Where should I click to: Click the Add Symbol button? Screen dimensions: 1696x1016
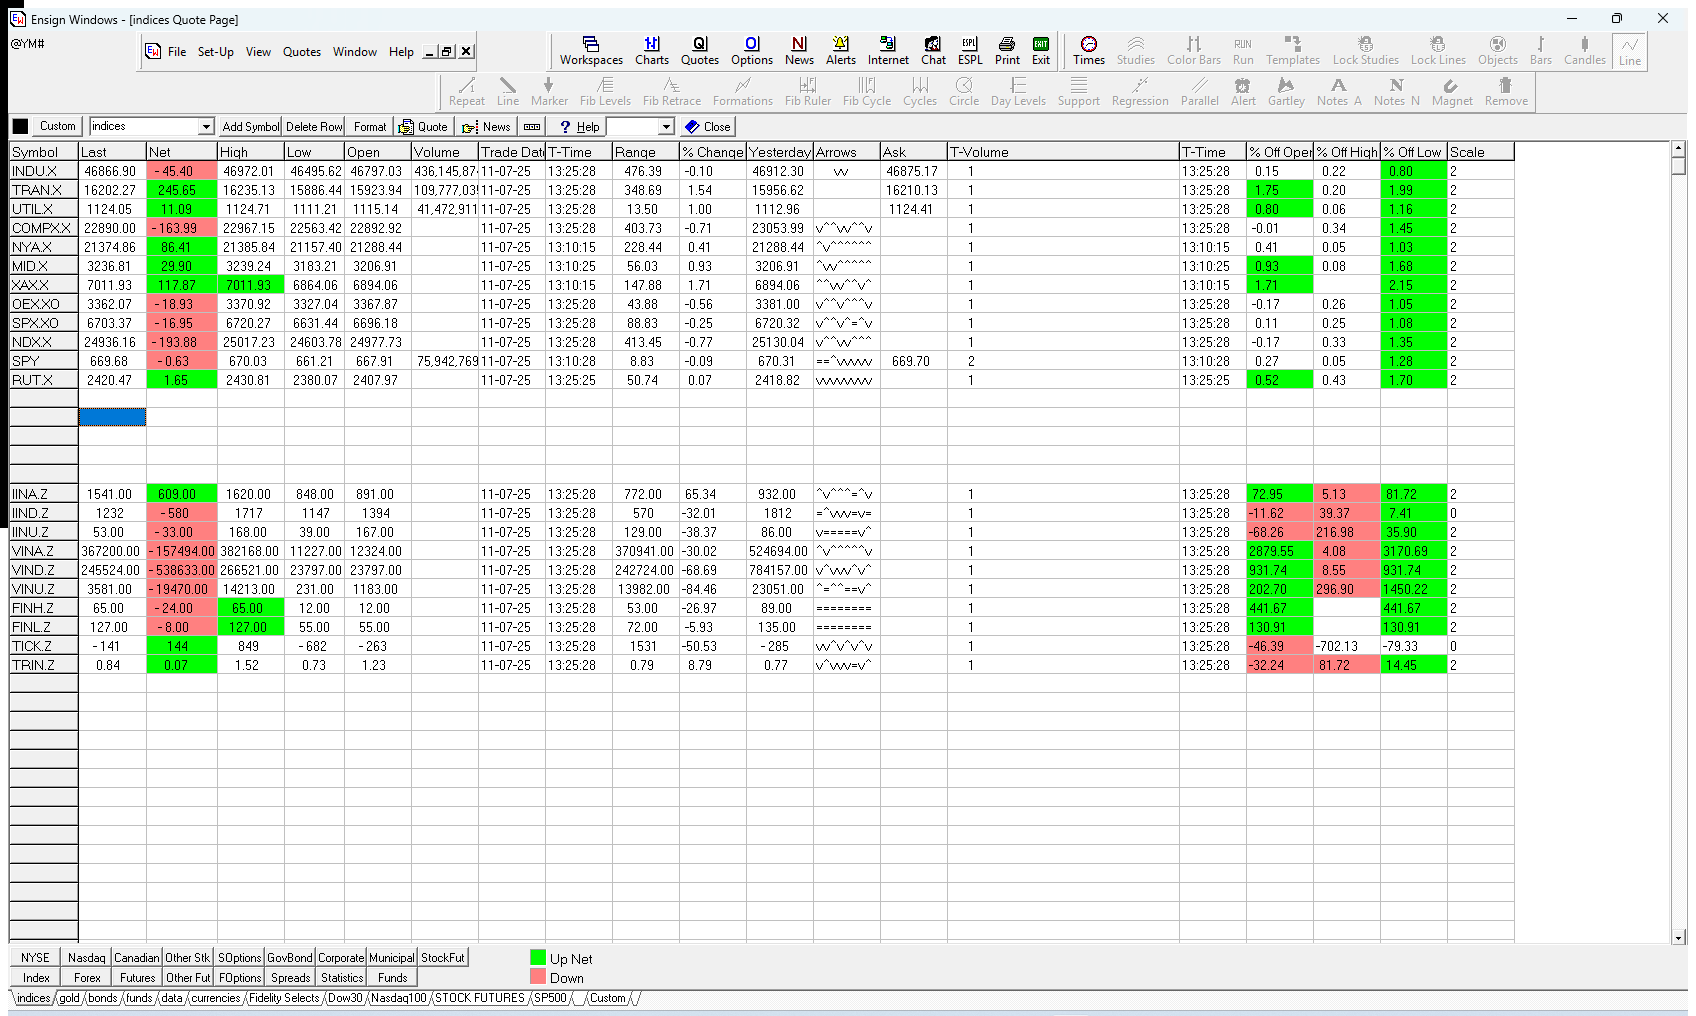click(x=250, y=127)
